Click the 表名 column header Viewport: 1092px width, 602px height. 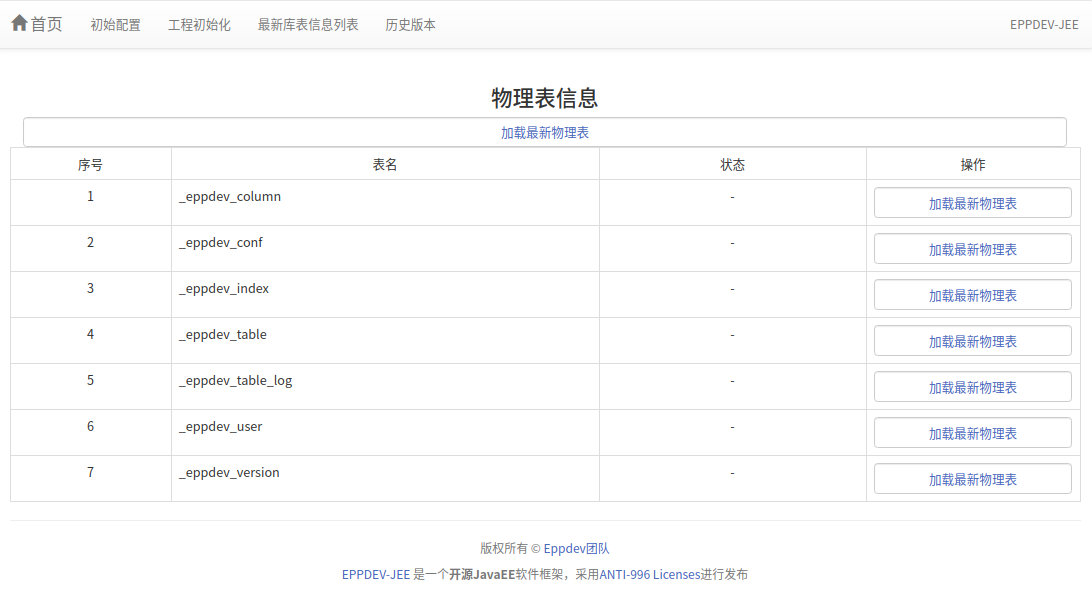pyautogui.click(x=385, y=165)
